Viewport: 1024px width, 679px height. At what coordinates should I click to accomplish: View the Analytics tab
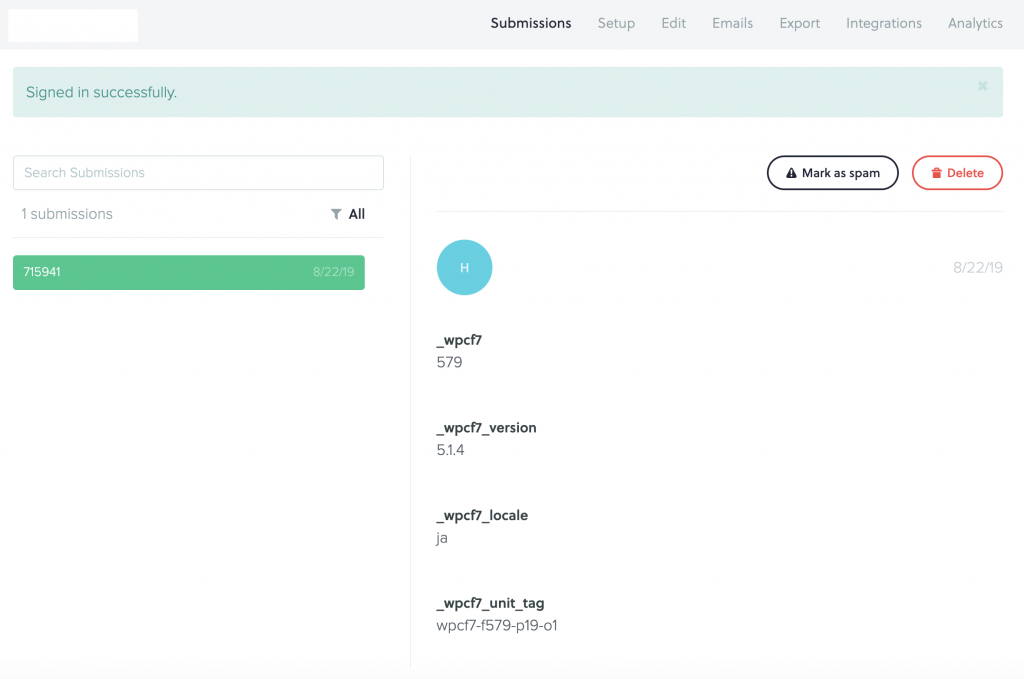coord(975,24)
